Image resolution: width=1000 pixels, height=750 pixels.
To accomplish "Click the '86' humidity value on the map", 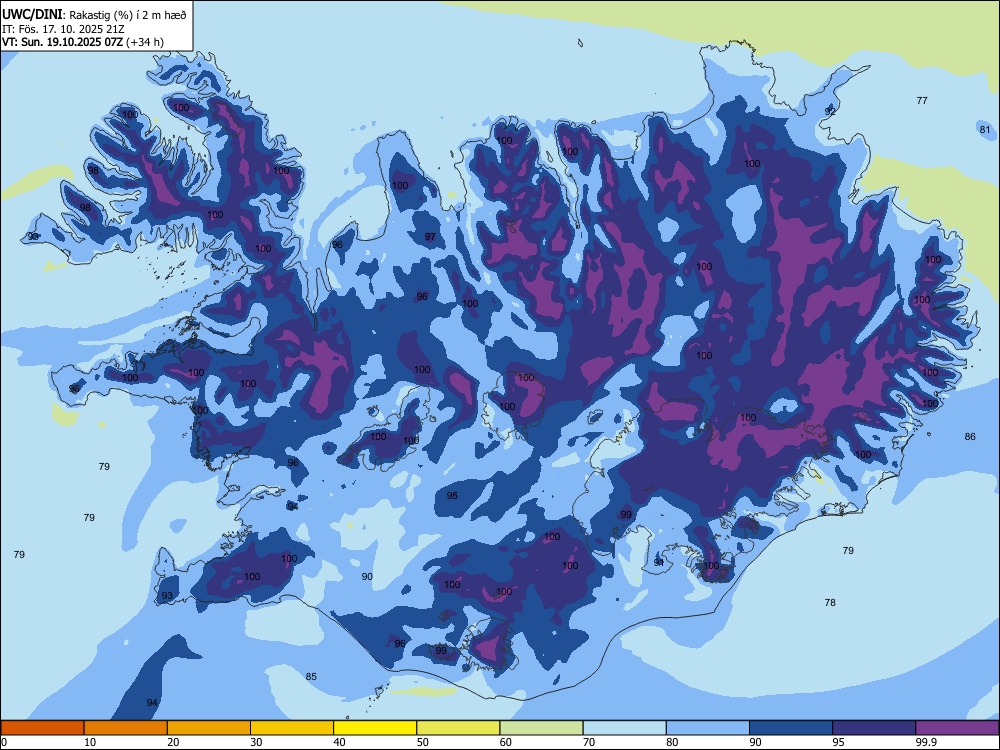I will point(970,437).
